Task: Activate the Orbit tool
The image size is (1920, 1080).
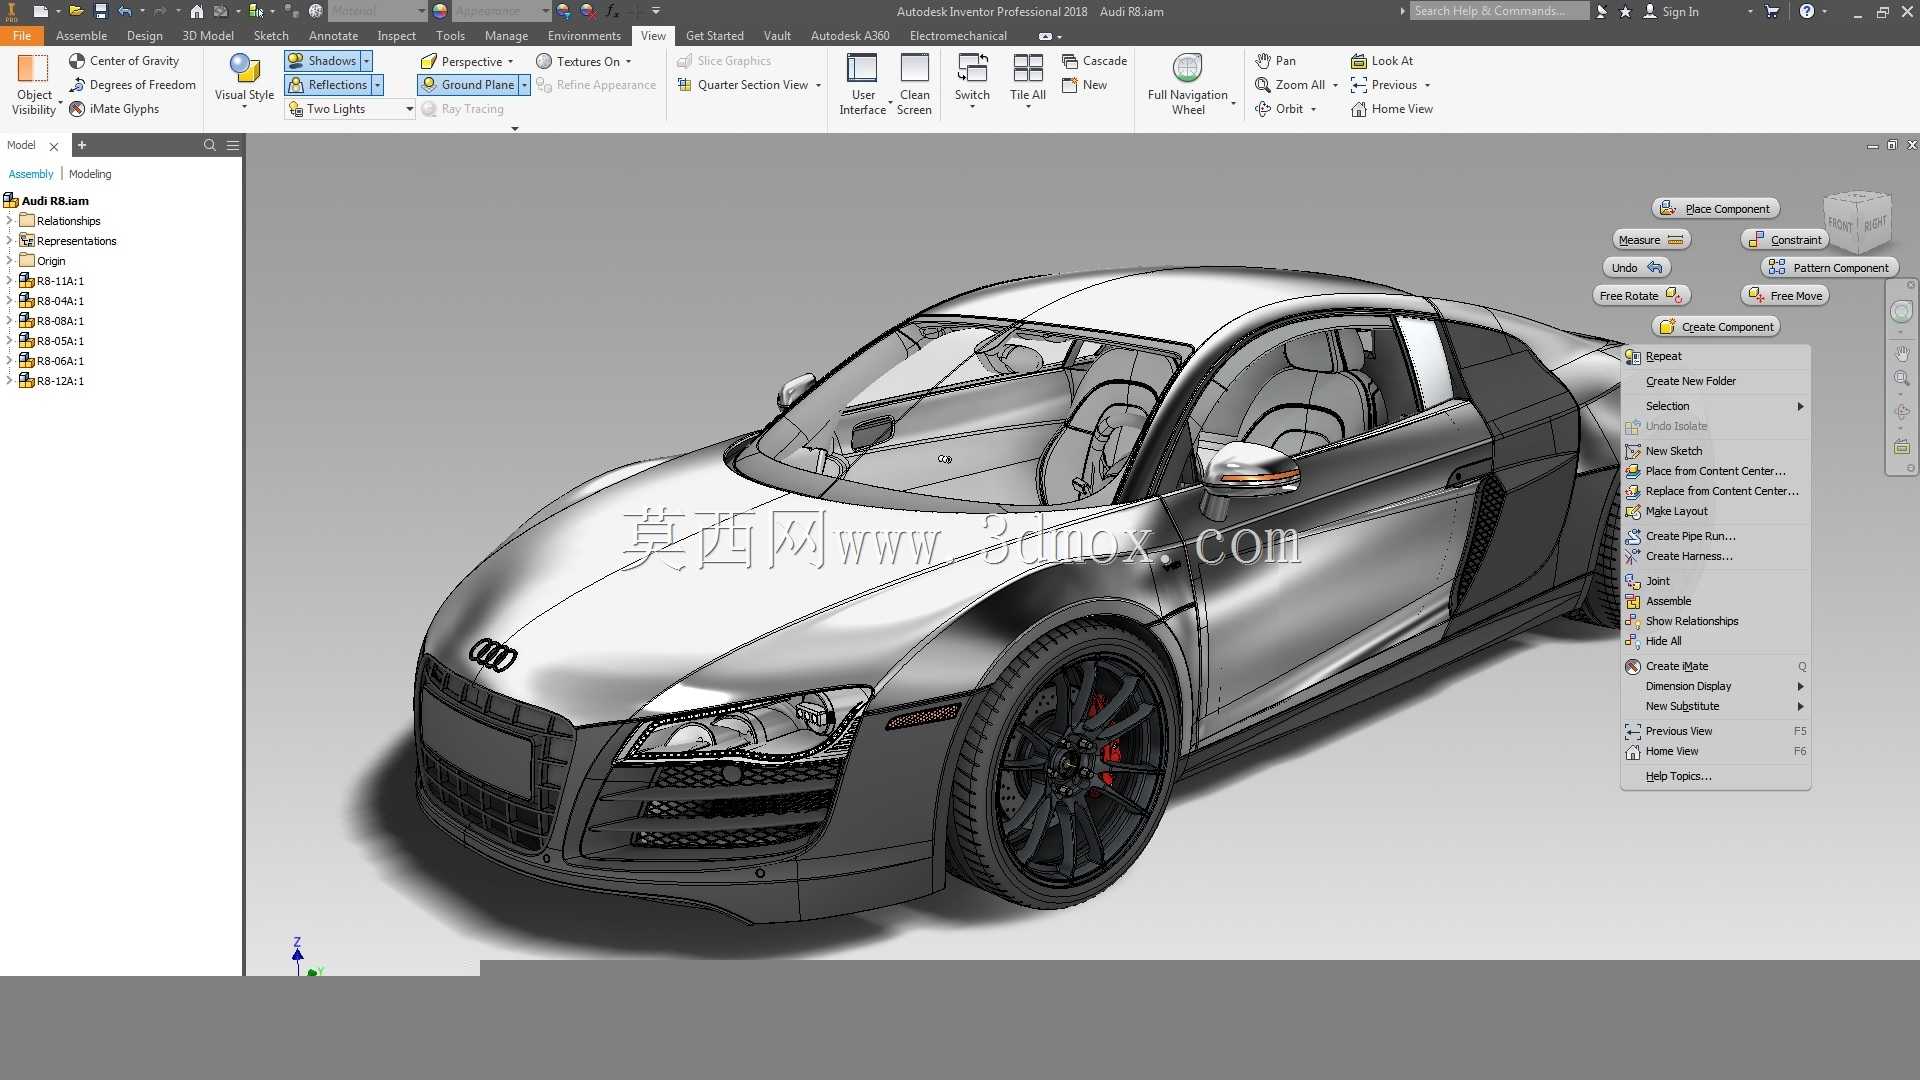Action: click(x=1280, y=109)
